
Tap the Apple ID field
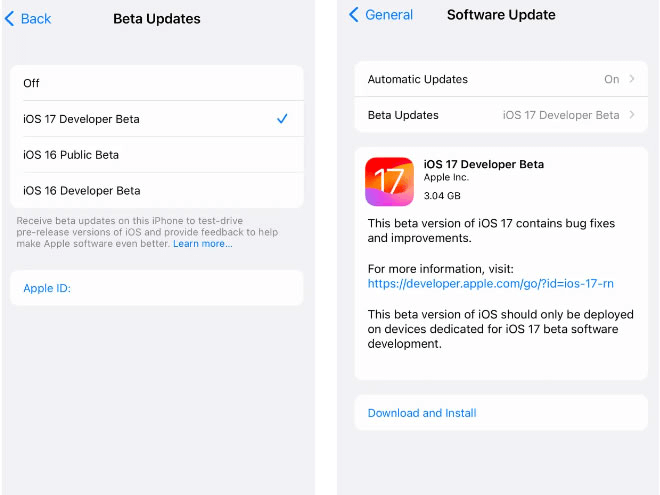coord(157,288)
